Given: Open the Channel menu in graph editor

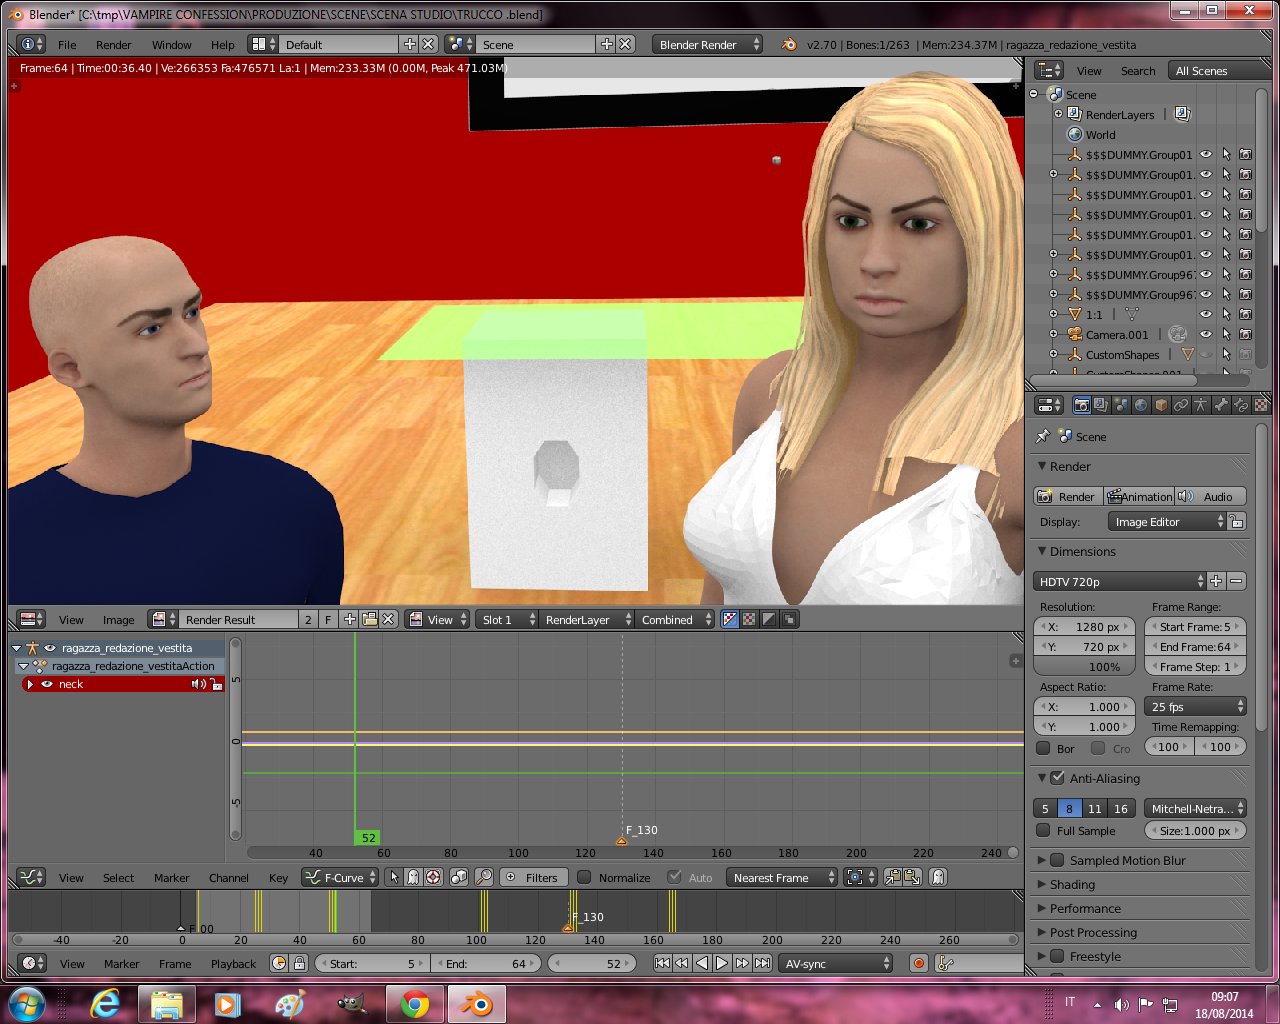Looking at the screenshot, I should pyautogui.click(x=228, y=877).
